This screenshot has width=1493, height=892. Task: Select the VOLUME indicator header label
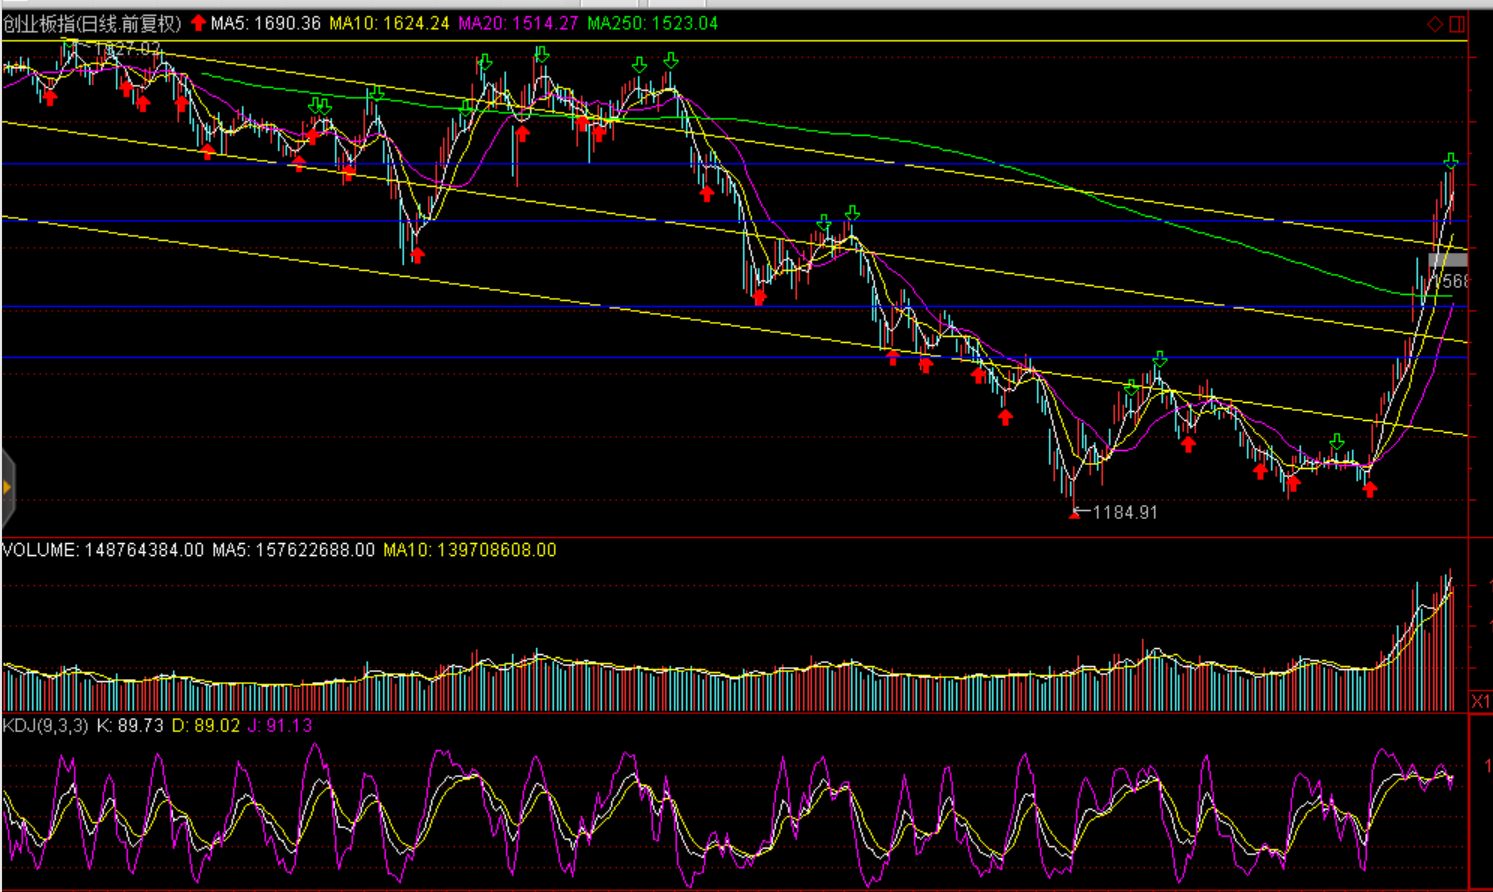(103, 550)
